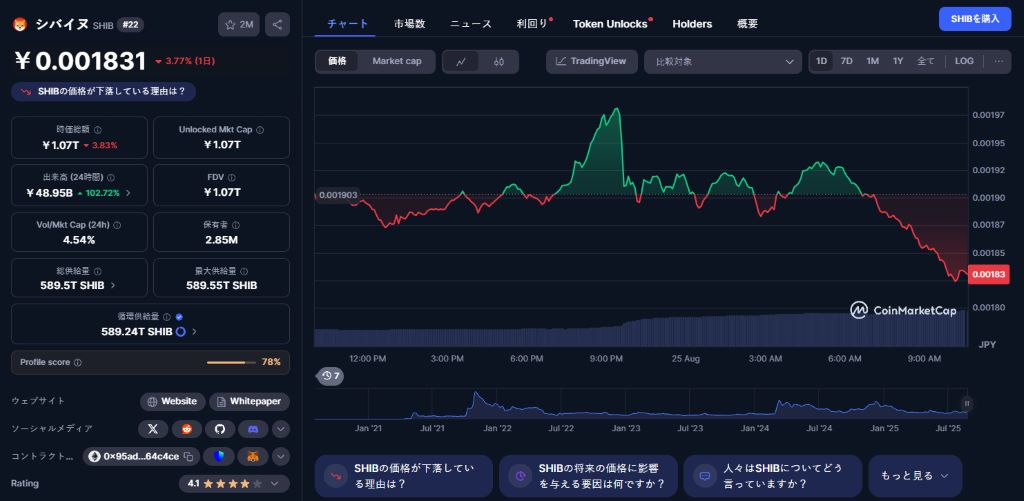Click the pause handle on the range navigator
Viewport: 1024px width, 501px height.
pos(967,404)
